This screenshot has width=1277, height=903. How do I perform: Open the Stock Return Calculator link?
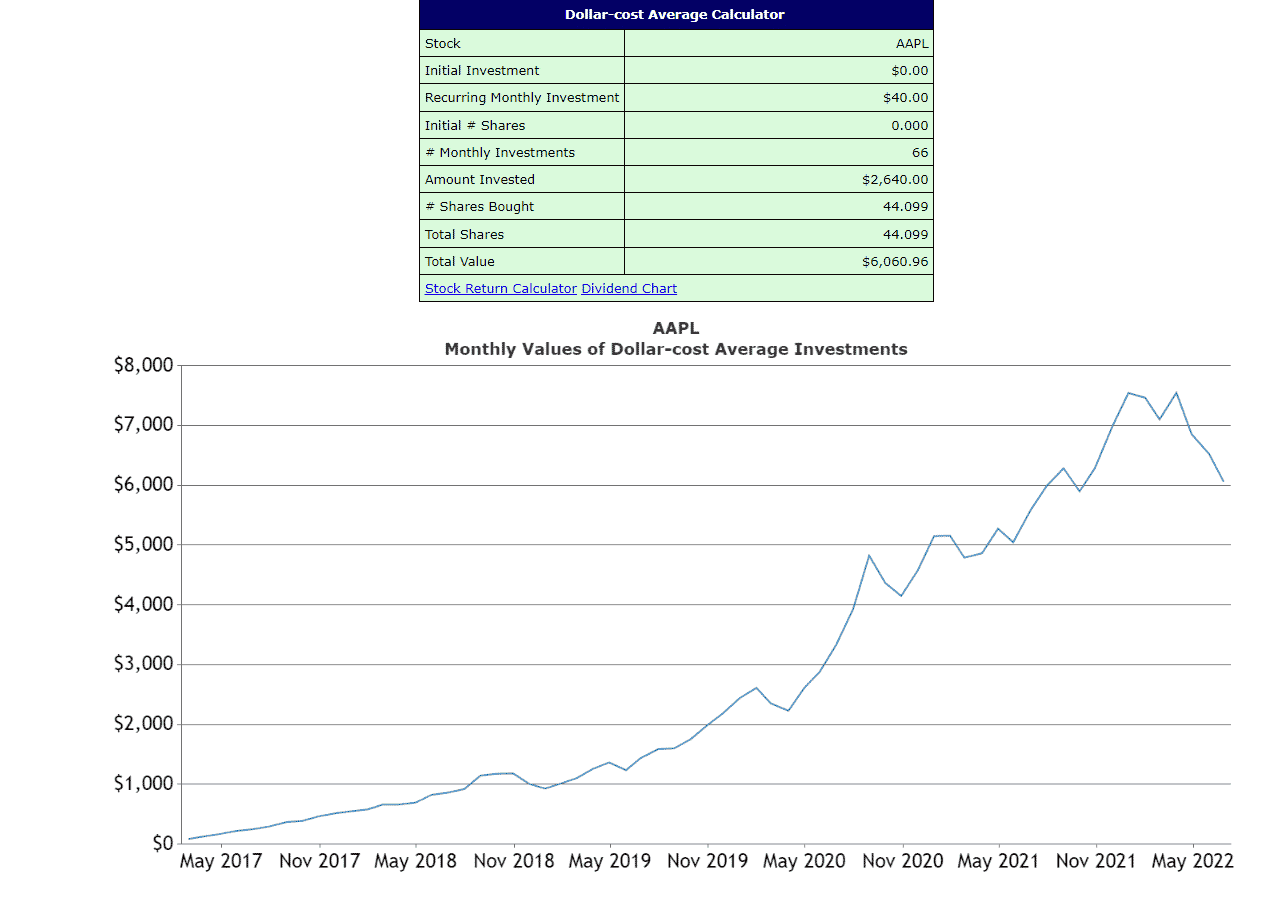pos(500,288)
